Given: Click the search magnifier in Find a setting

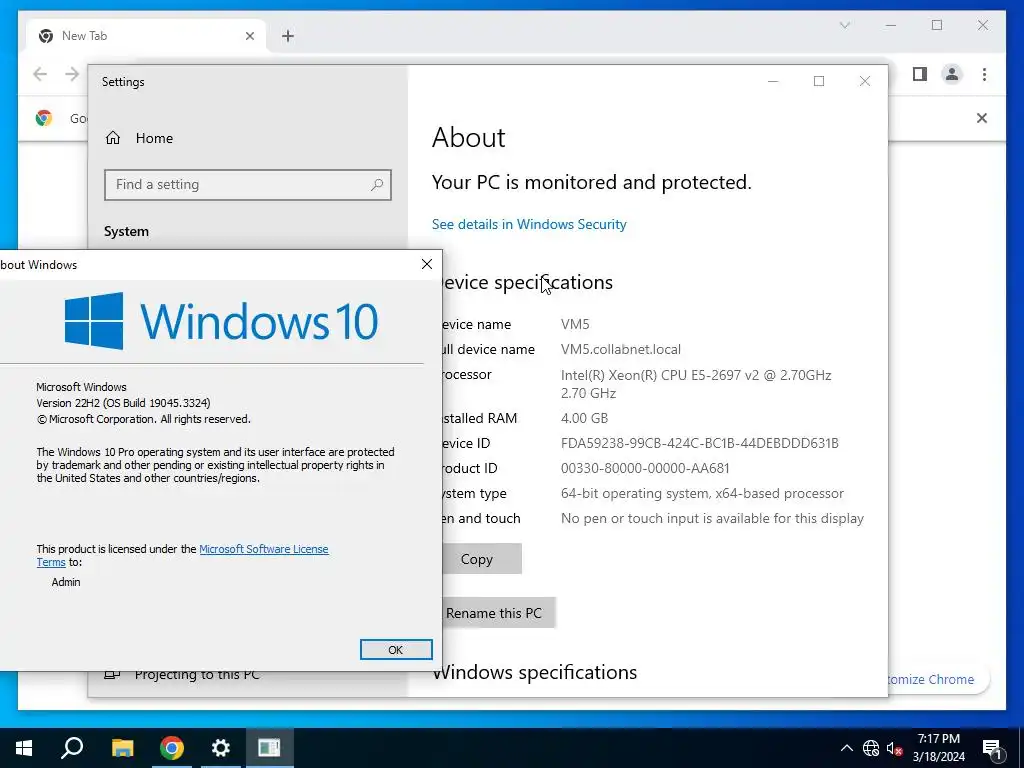Looking at the screenshot, I should point(377,185).
